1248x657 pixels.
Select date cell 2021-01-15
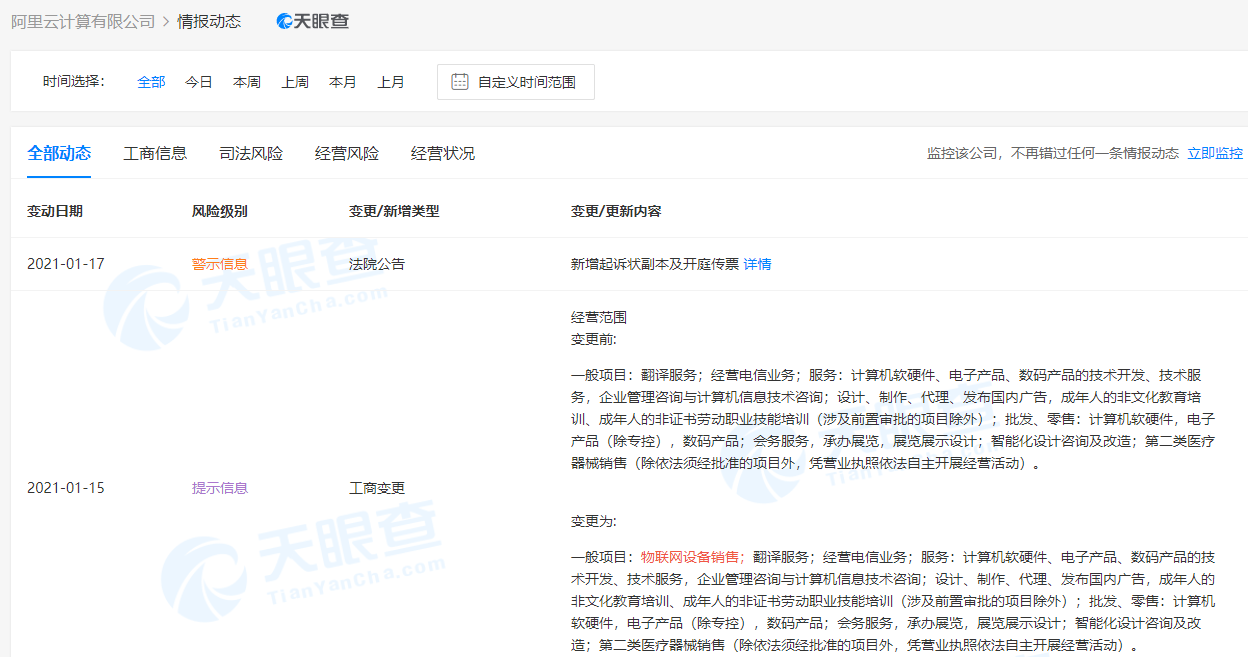(66, 488)
